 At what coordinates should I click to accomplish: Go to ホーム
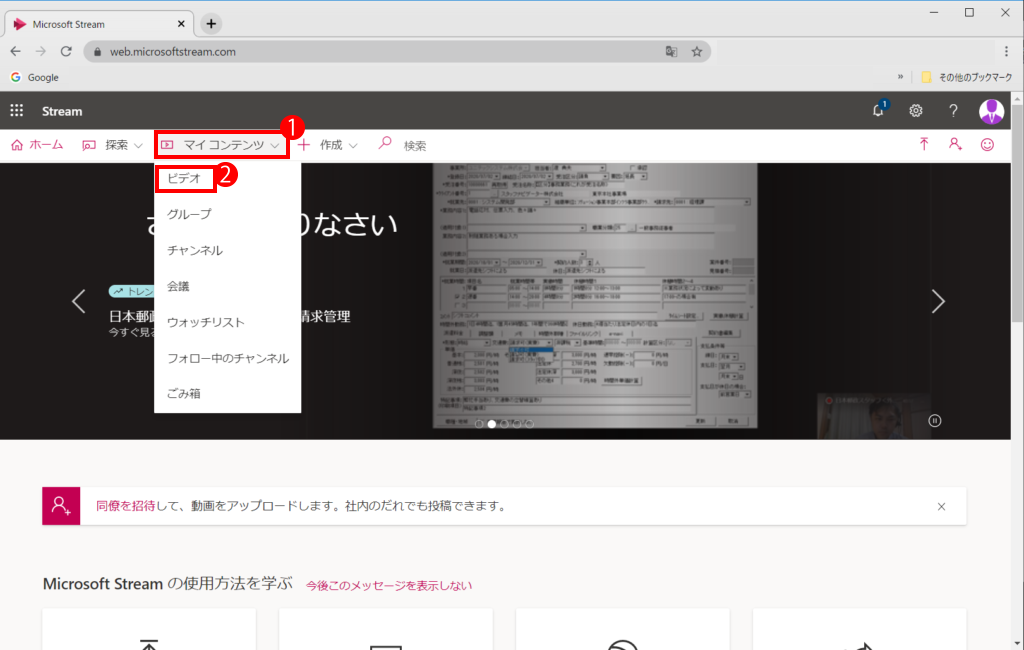coord(37,145)
